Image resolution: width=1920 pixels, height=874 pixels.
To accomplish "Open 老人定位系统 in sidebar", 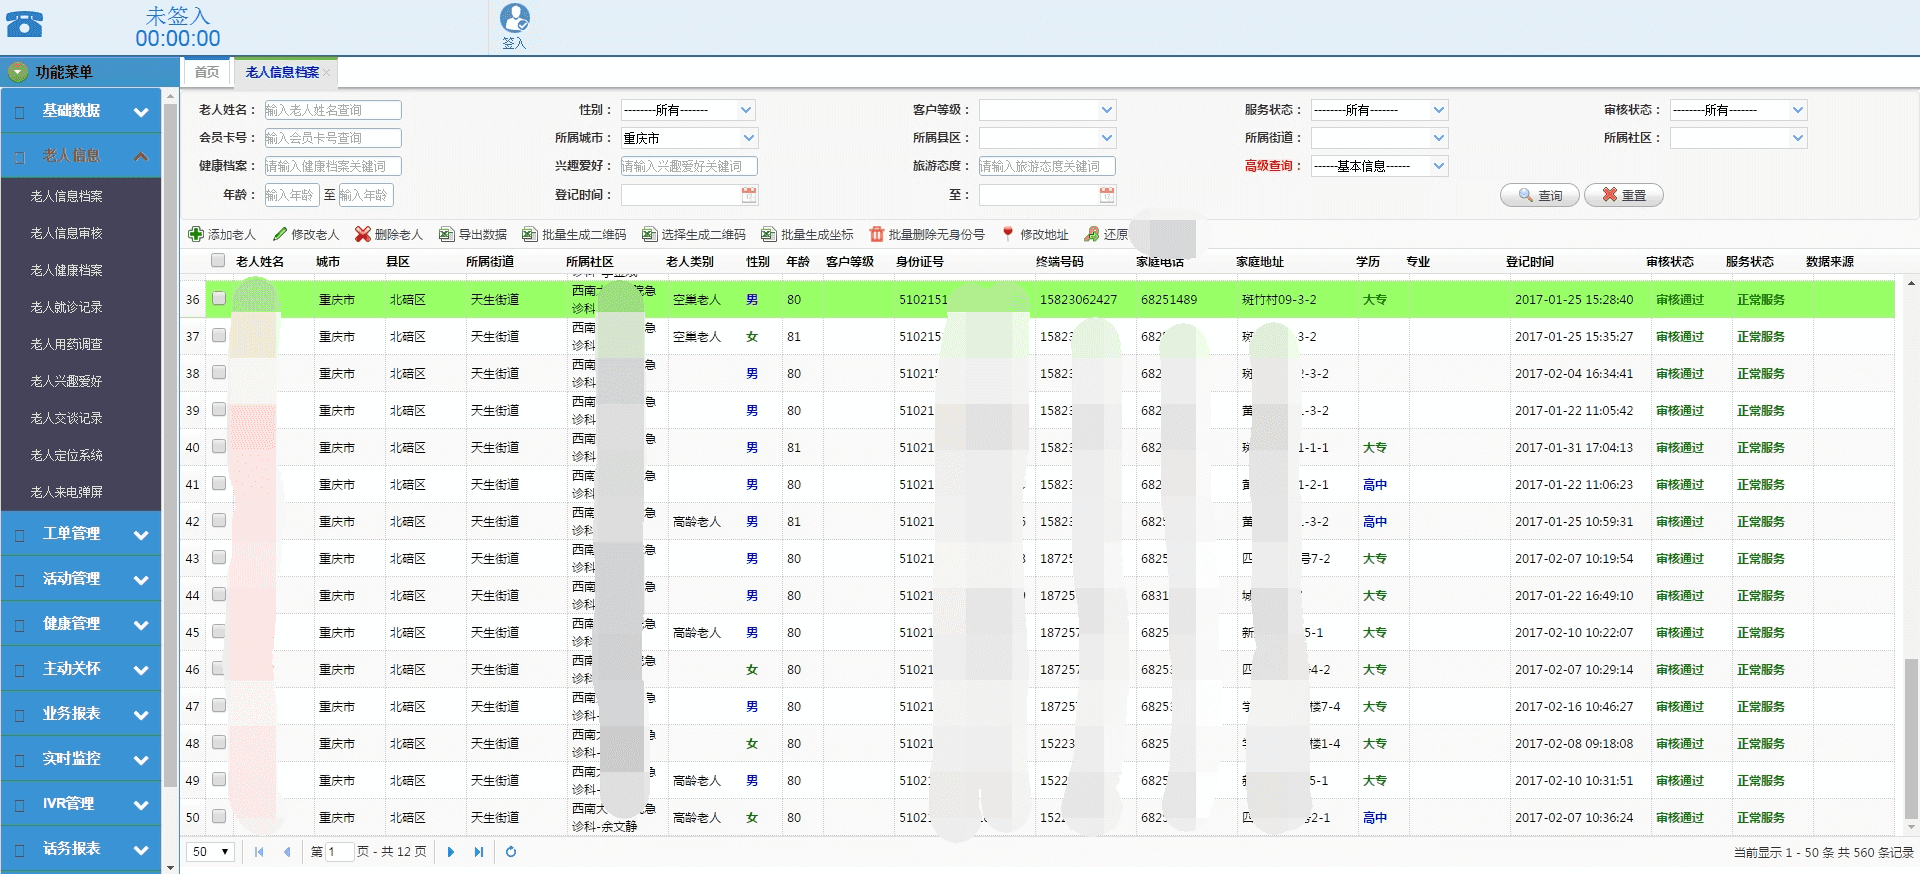I will 67,455.
